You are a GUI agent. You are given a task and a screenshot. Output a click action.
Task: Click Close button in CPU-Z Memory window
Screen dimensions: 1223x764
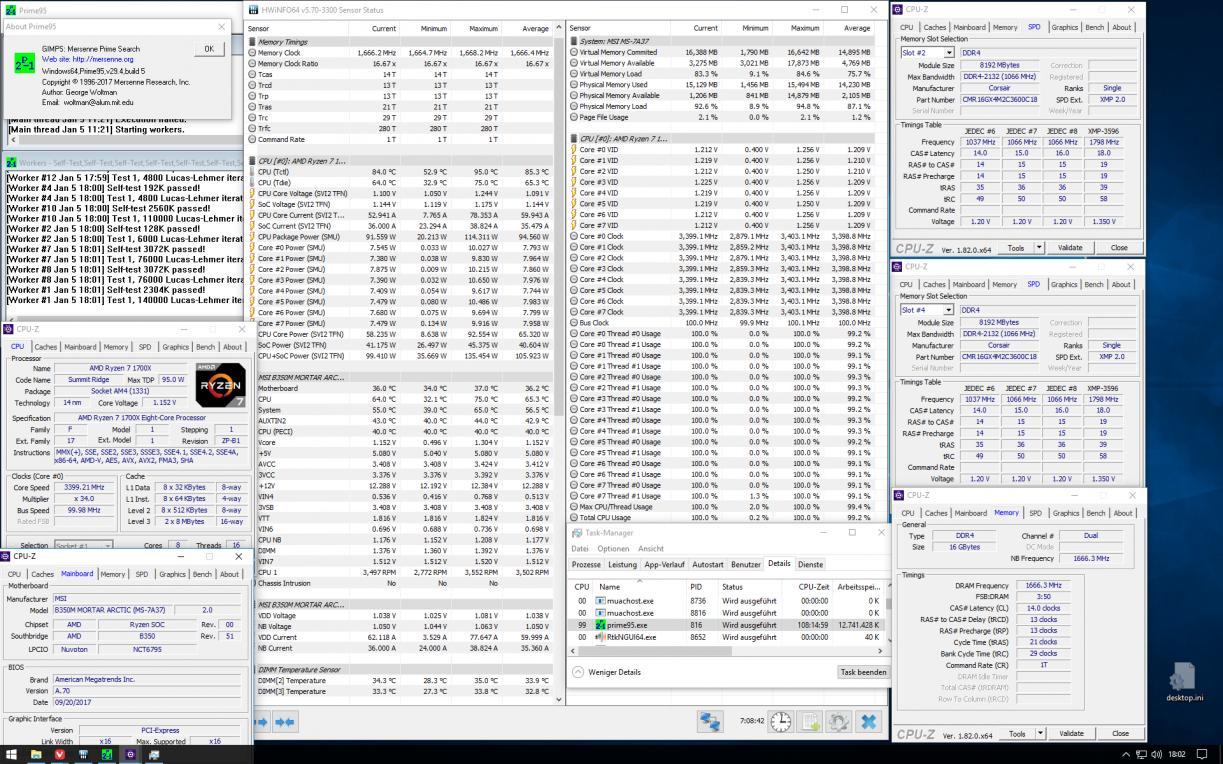coord(1119,733)
